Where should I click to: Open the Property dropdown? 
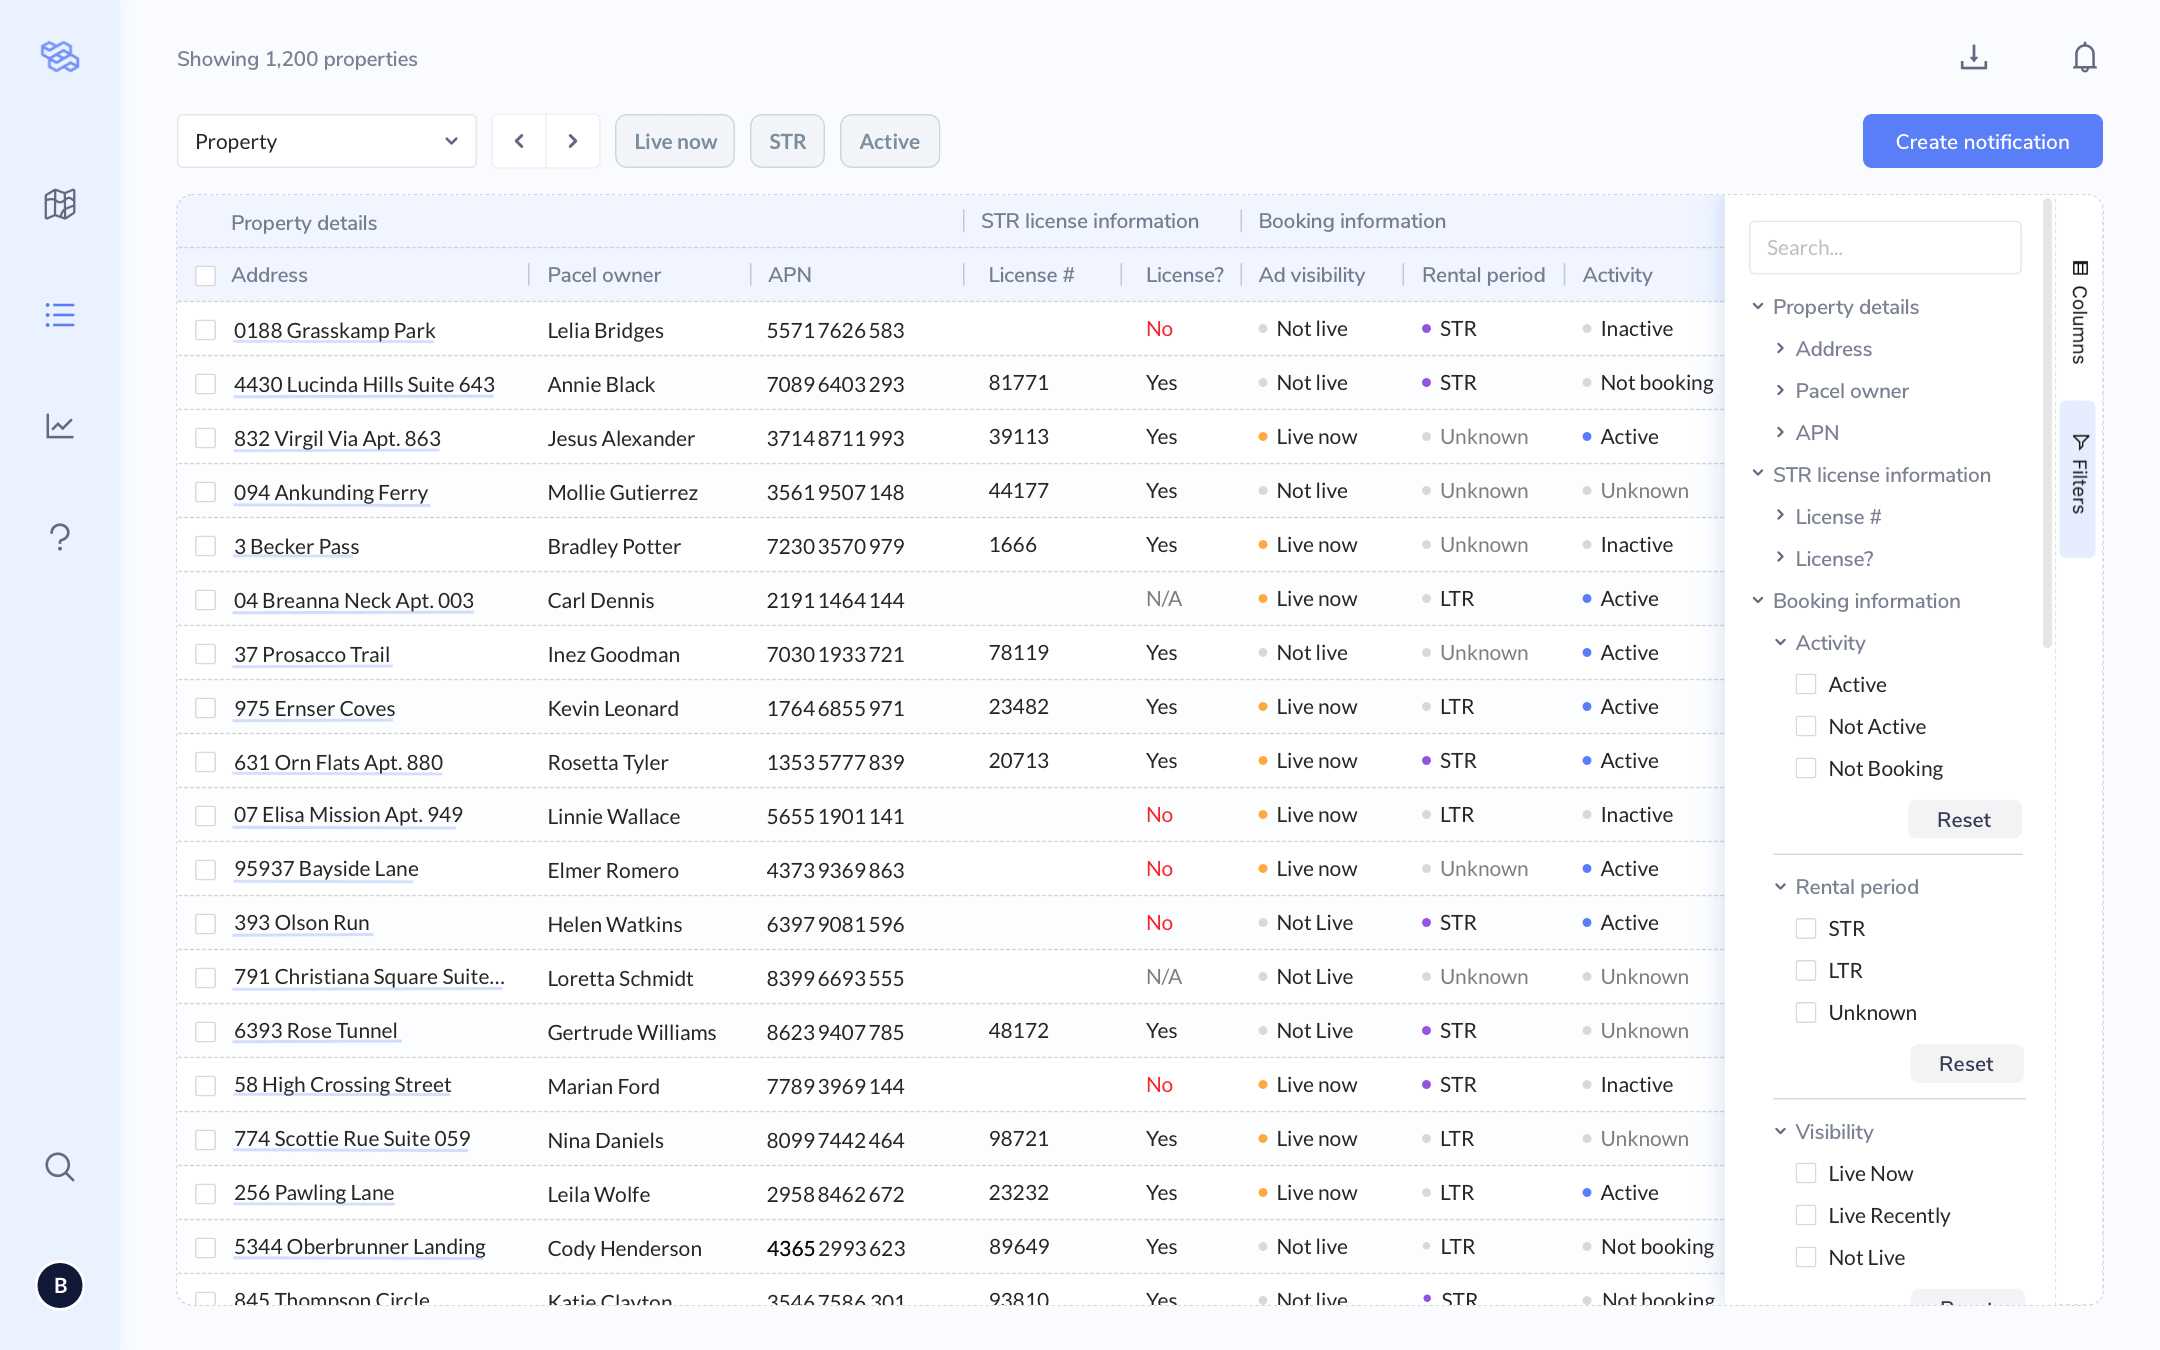[326, 141]
